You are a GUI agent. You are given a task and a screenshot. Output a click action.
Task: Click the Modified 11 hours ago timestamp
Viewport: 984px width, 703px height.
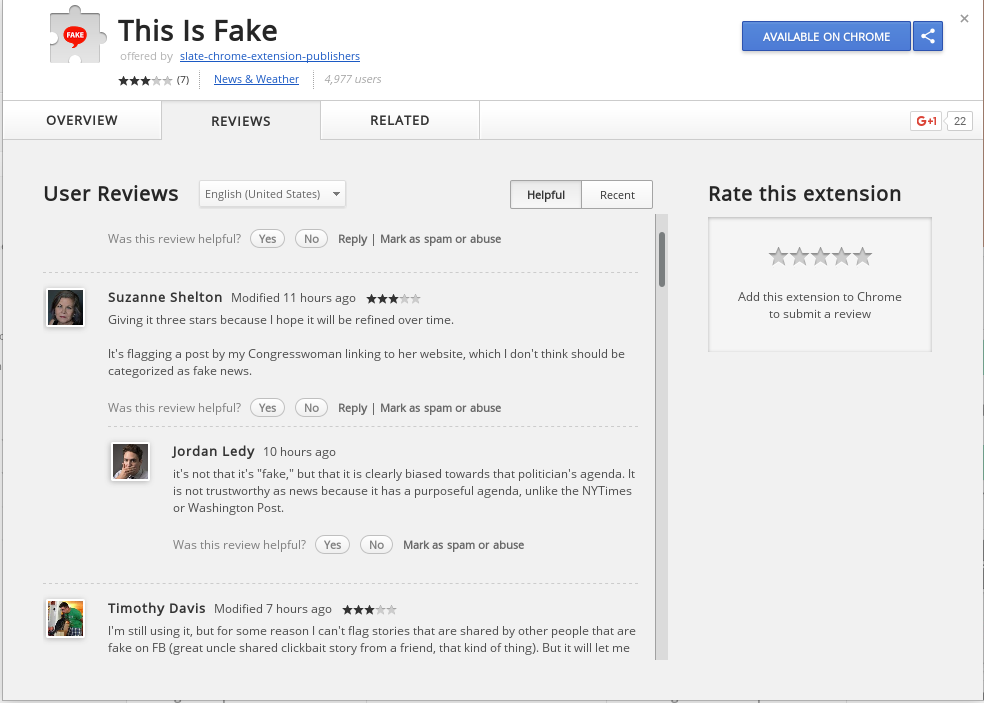(x=293, y=298)
